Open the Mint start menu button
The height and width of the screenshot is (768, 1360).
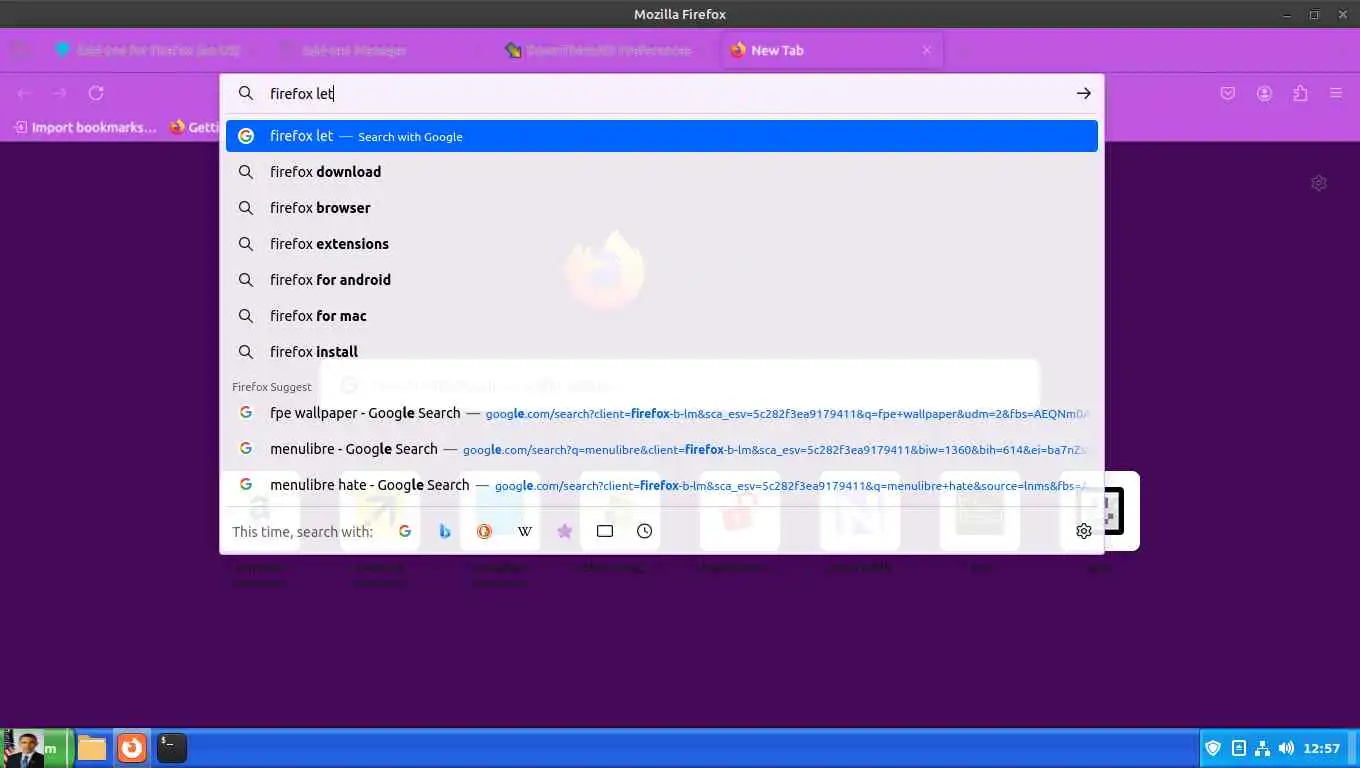click(36, 748)
